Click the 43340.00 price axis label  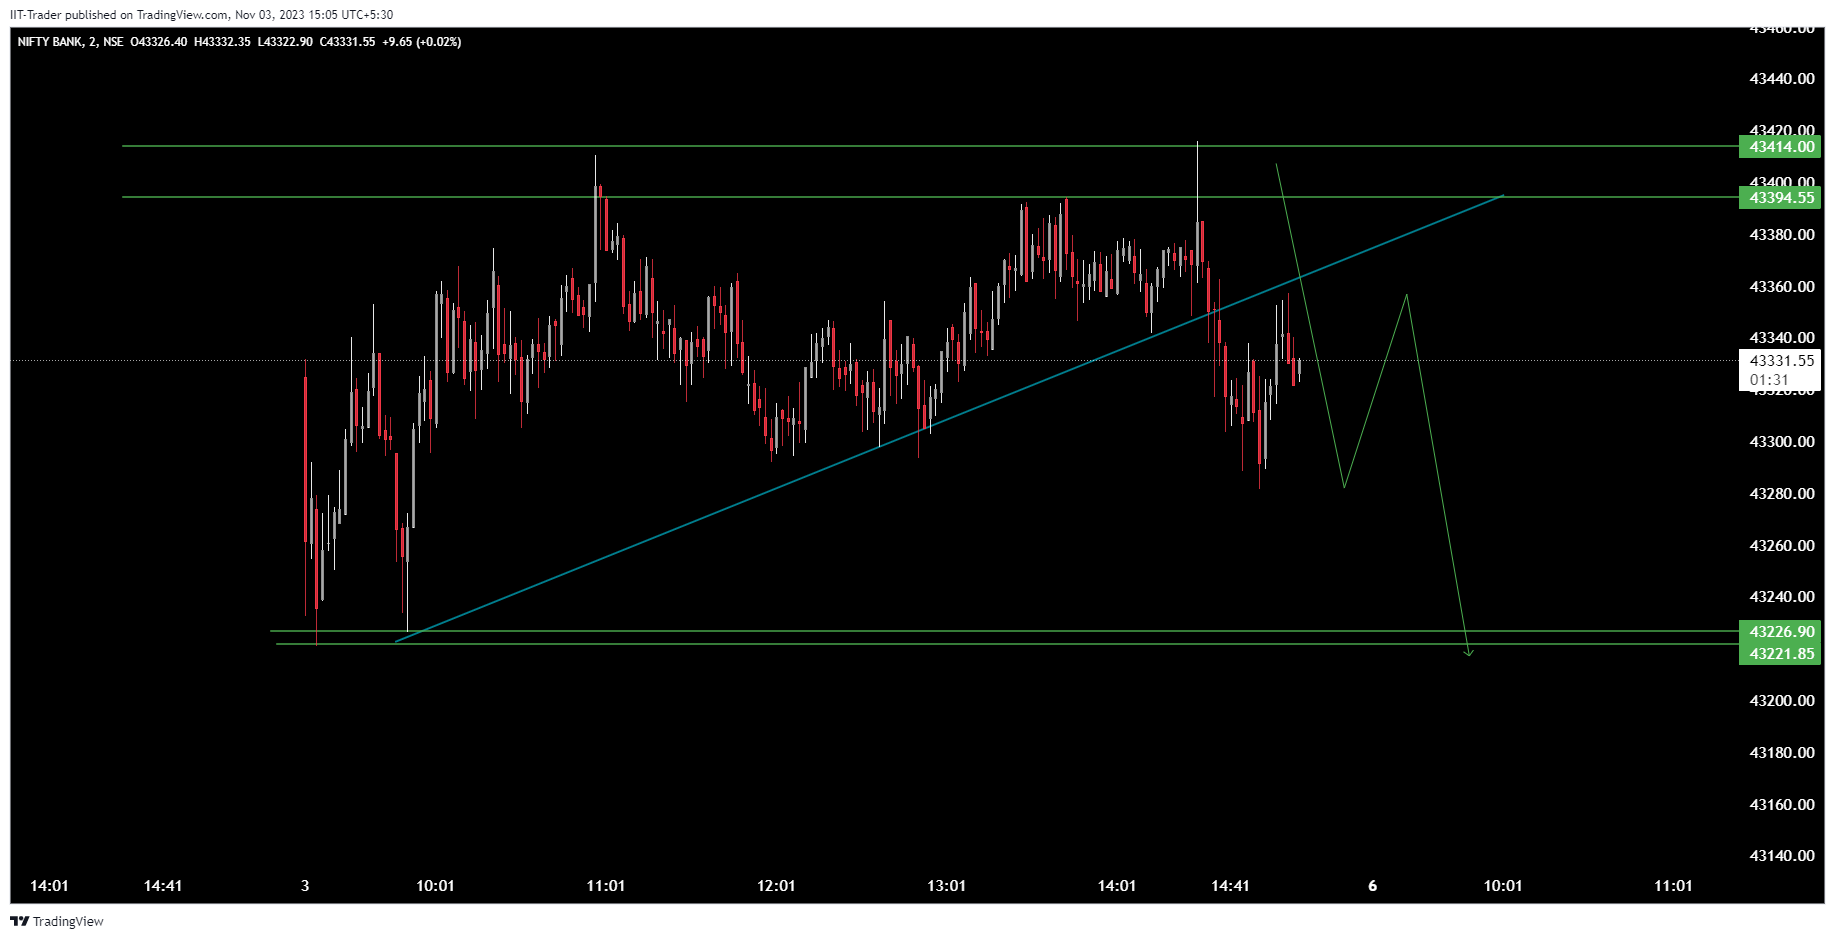click(1781, 338)
